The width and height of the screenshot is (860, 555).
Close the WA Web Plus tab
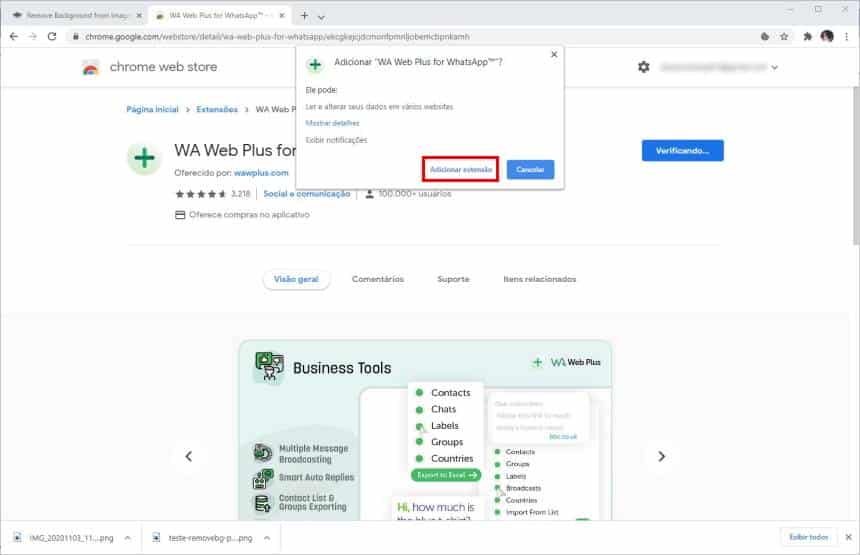(282, 15)
